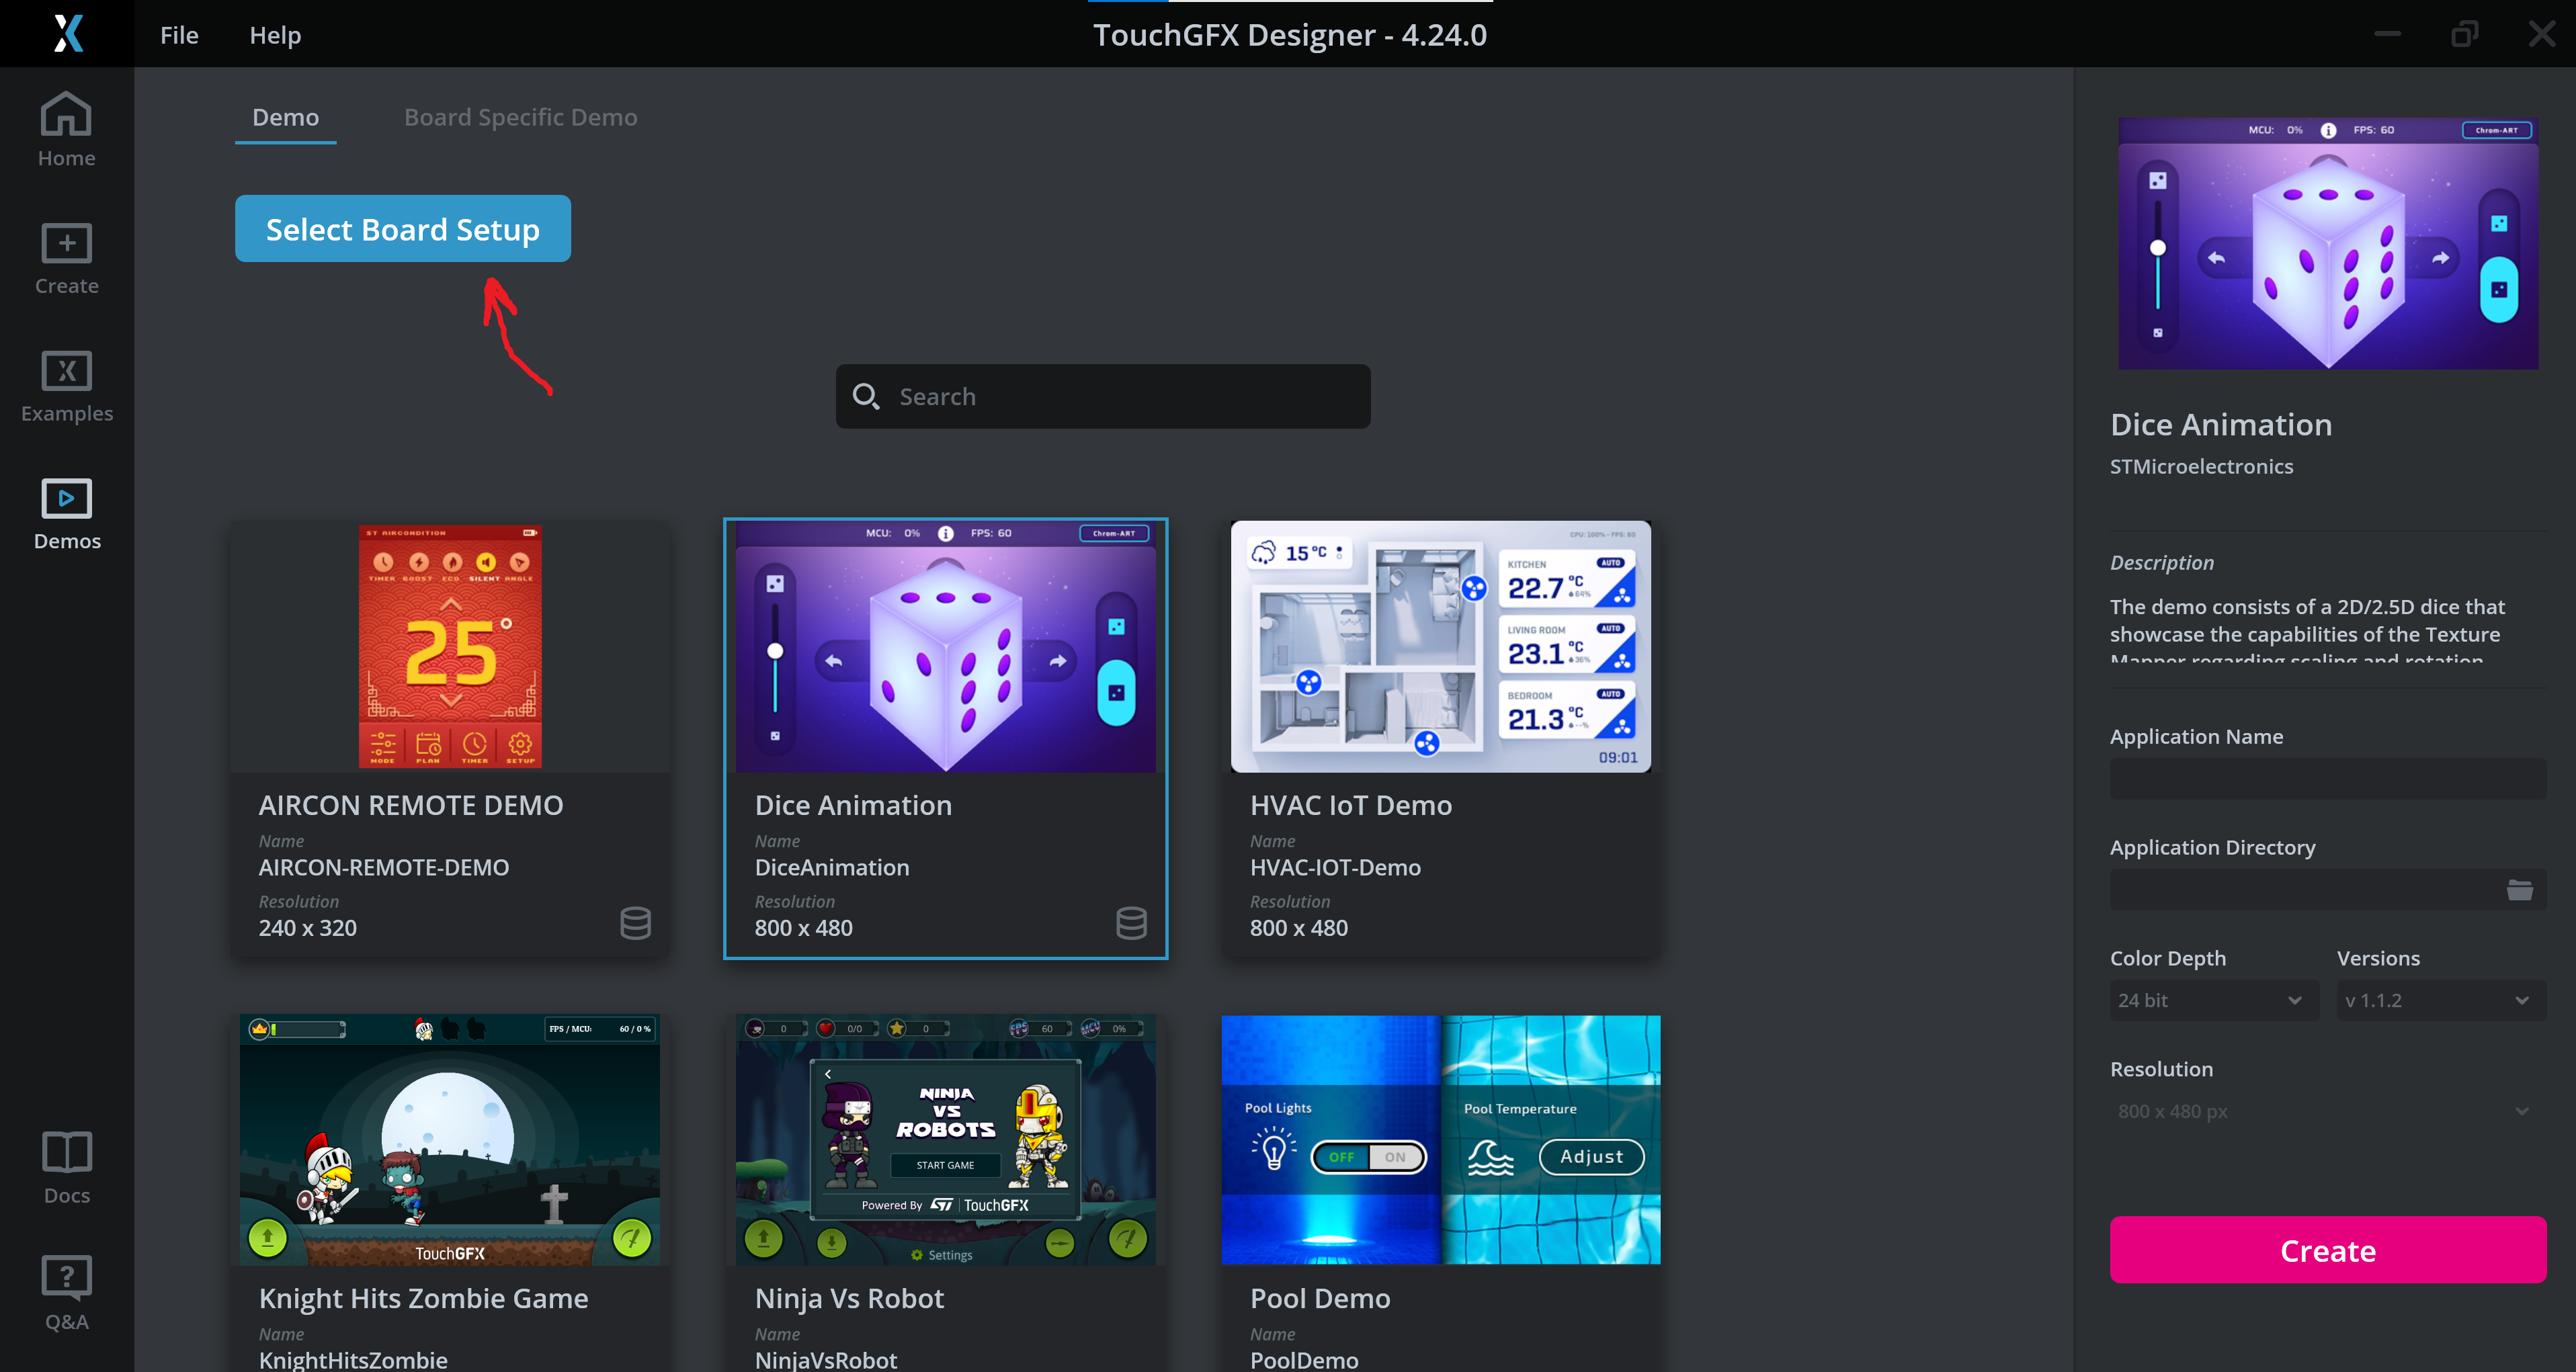
Task: Click the pink Create button
Action: tap(2327, 1250)
